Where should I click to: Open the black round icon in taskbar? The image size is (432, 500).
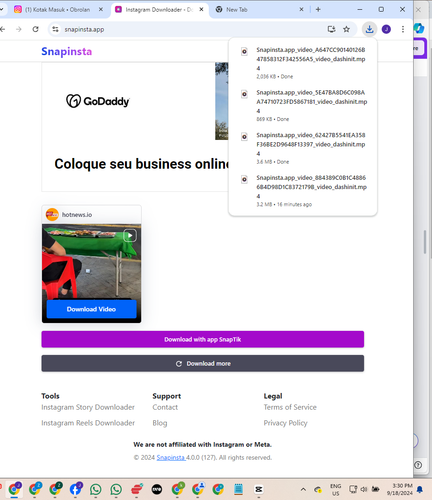tap(157, 489)
